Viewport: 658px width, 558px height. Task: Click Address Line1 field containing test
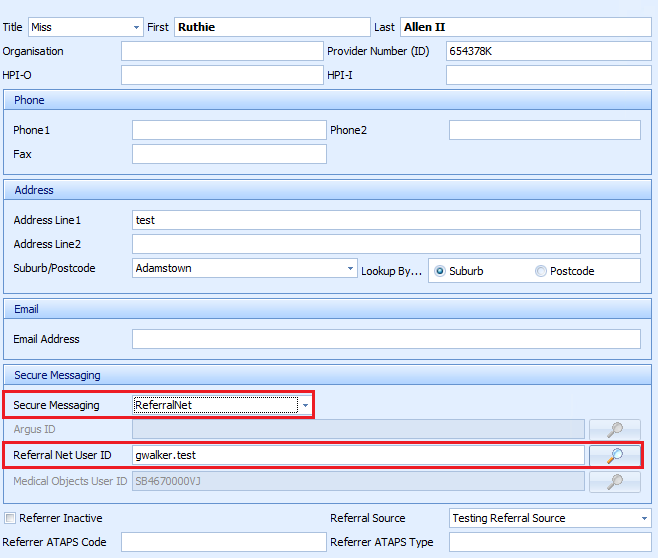pyautogui.click(x=386, y=220)
